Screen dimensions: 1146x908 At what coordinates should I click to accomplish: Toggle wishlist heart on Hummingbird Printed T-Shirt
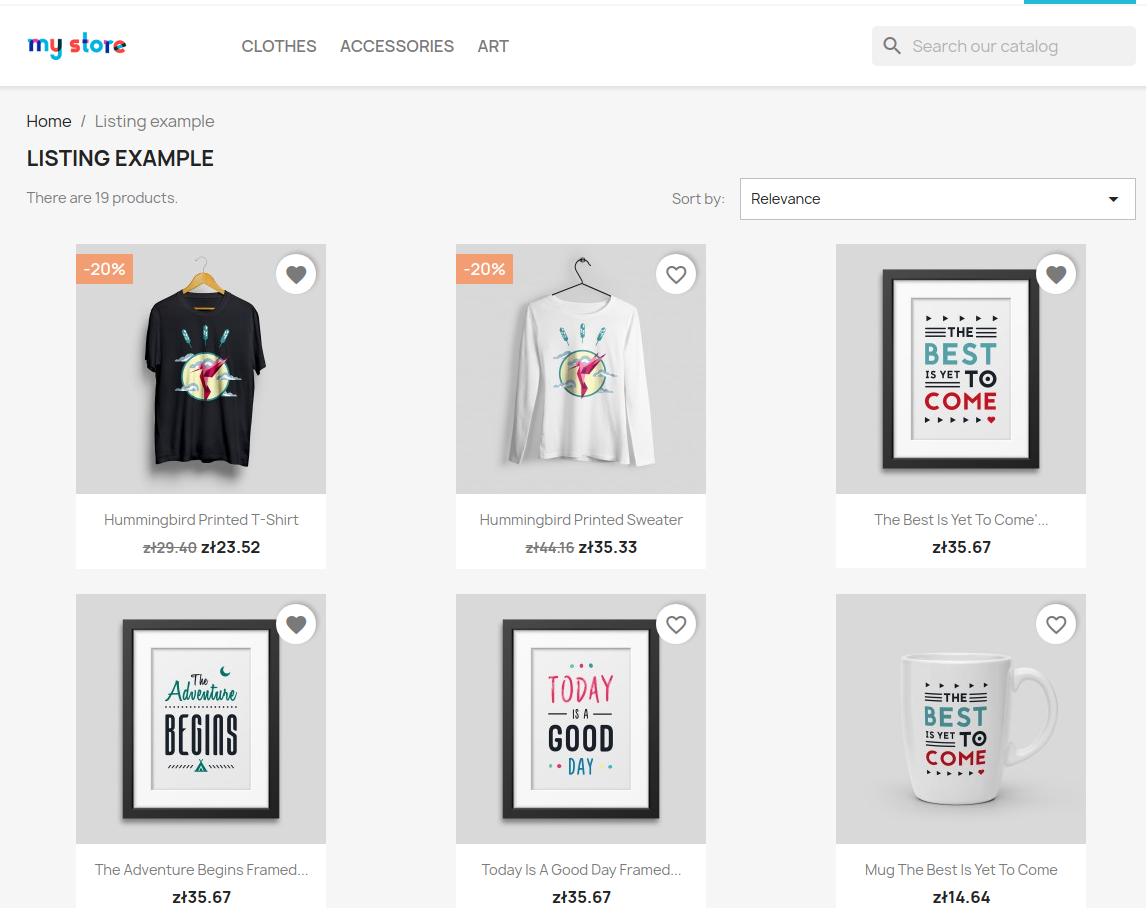coord(296,274)
